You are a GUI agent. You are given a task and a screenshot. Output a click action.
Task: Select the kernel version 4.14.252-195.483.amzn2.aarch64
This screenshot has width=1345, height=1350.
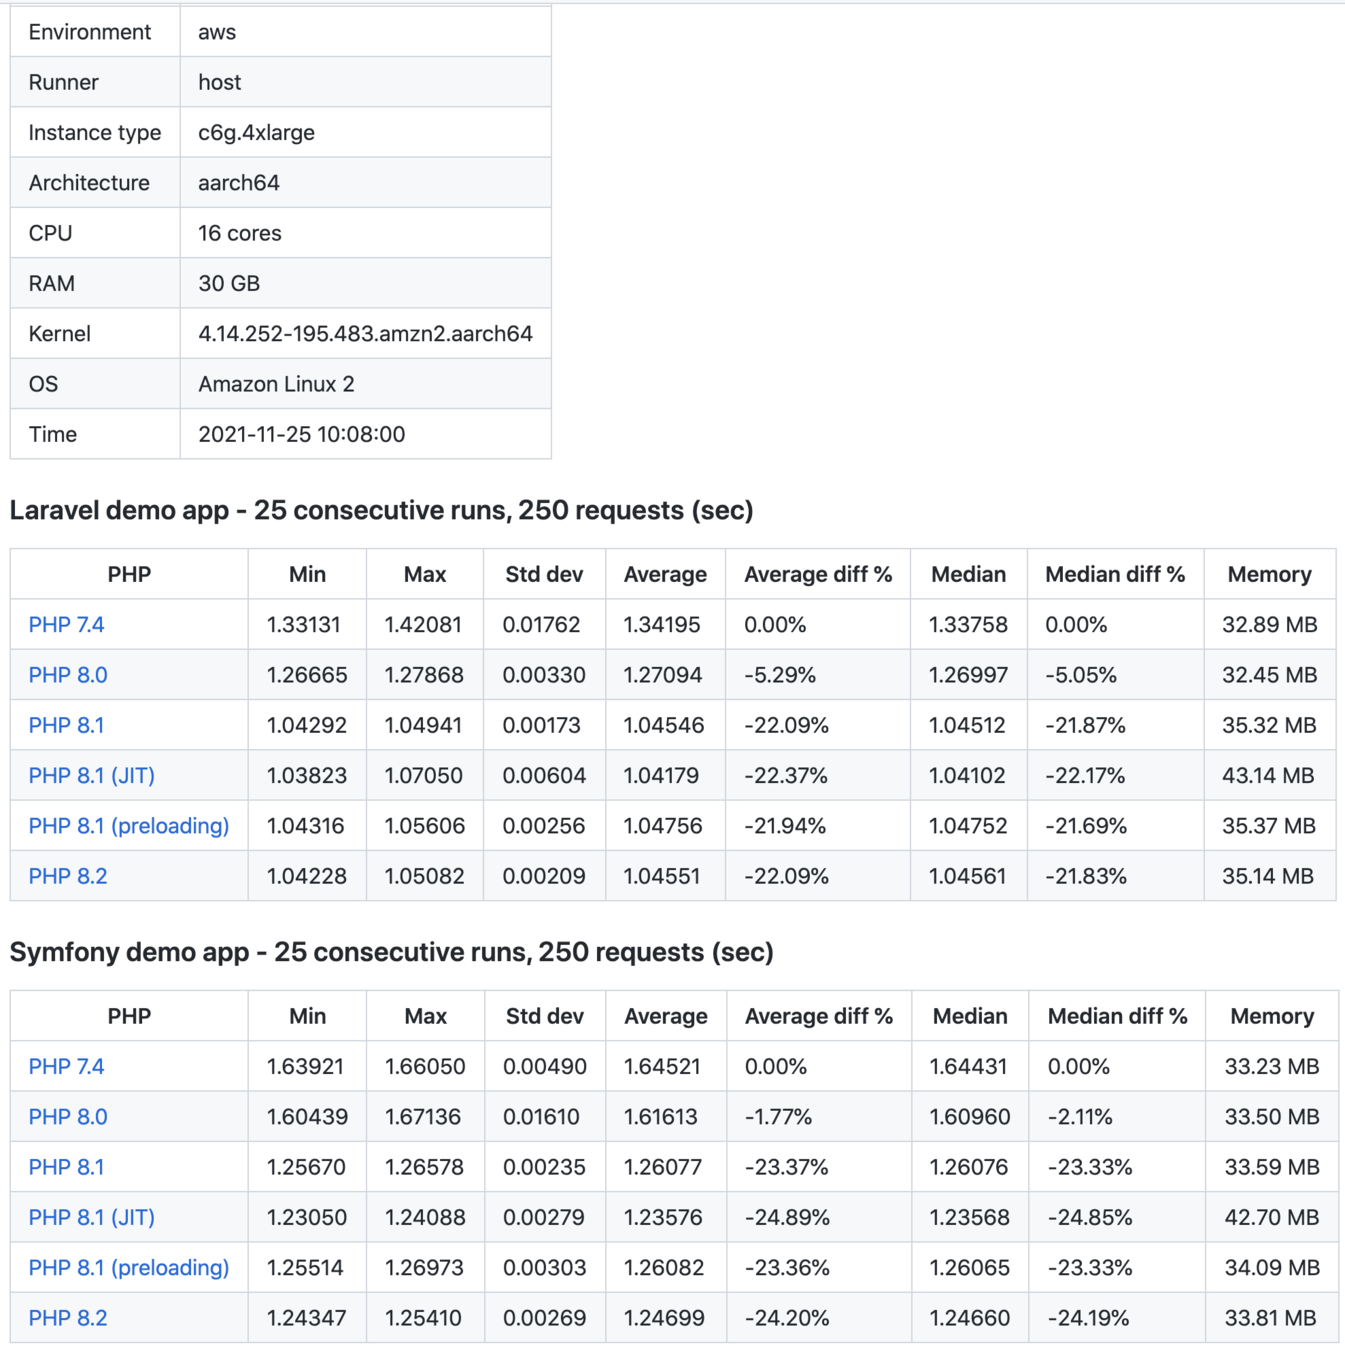click(365, 334)
